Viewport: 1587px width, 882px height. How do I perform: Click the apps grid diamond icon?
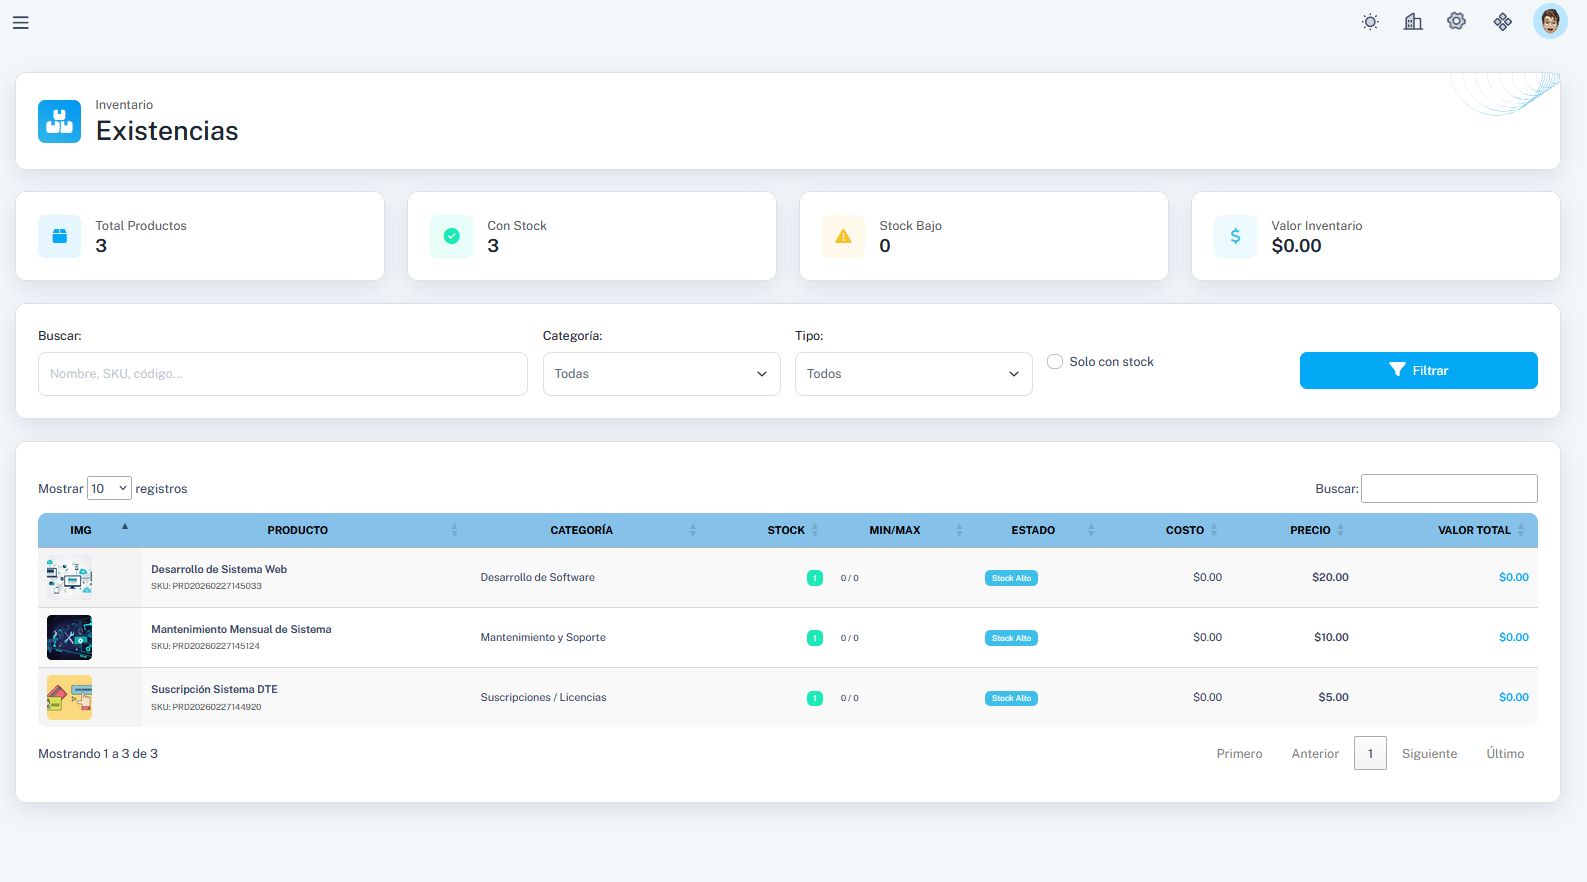(x=1502, y=22)
